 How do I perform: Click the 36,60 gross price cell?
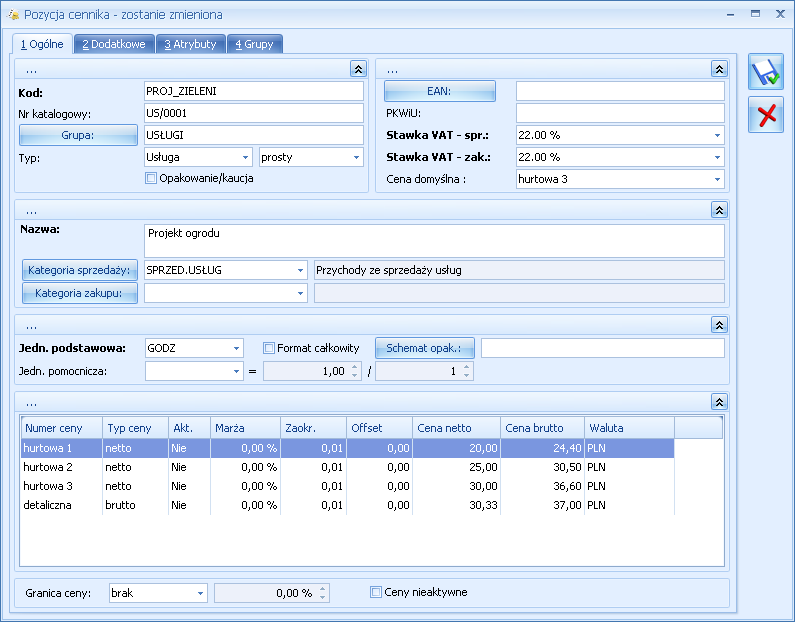click(543, 486)
